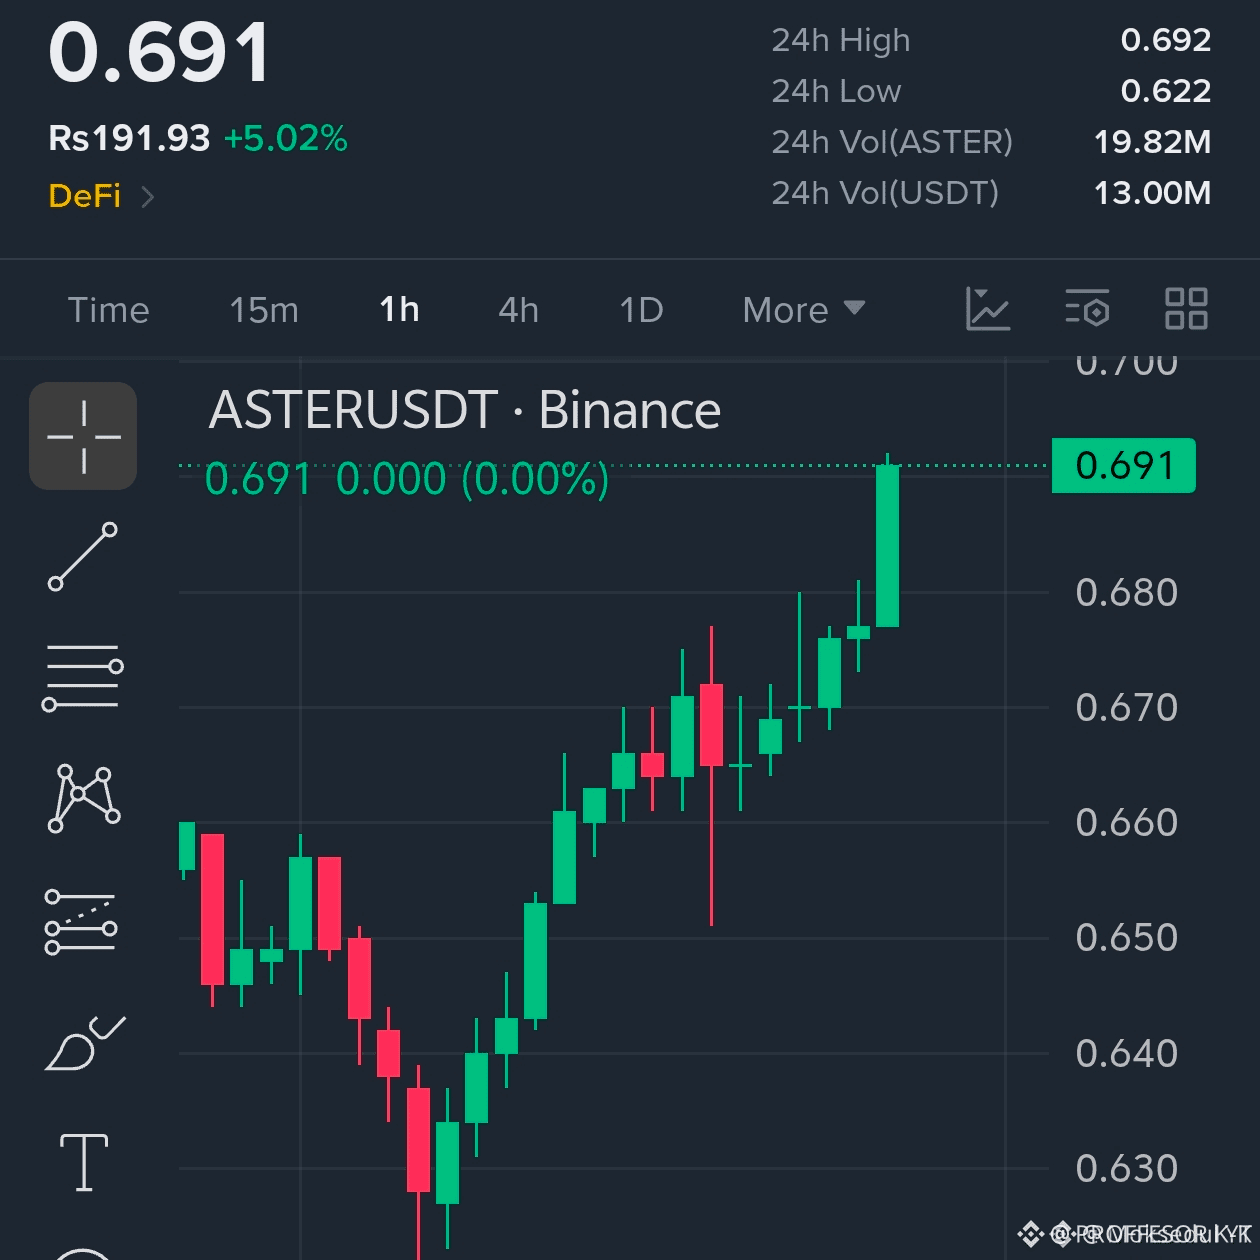This screenshot has width=1260, height=1260.
Task: Click the +5.02% change text
Action: (x=286, y=138)
